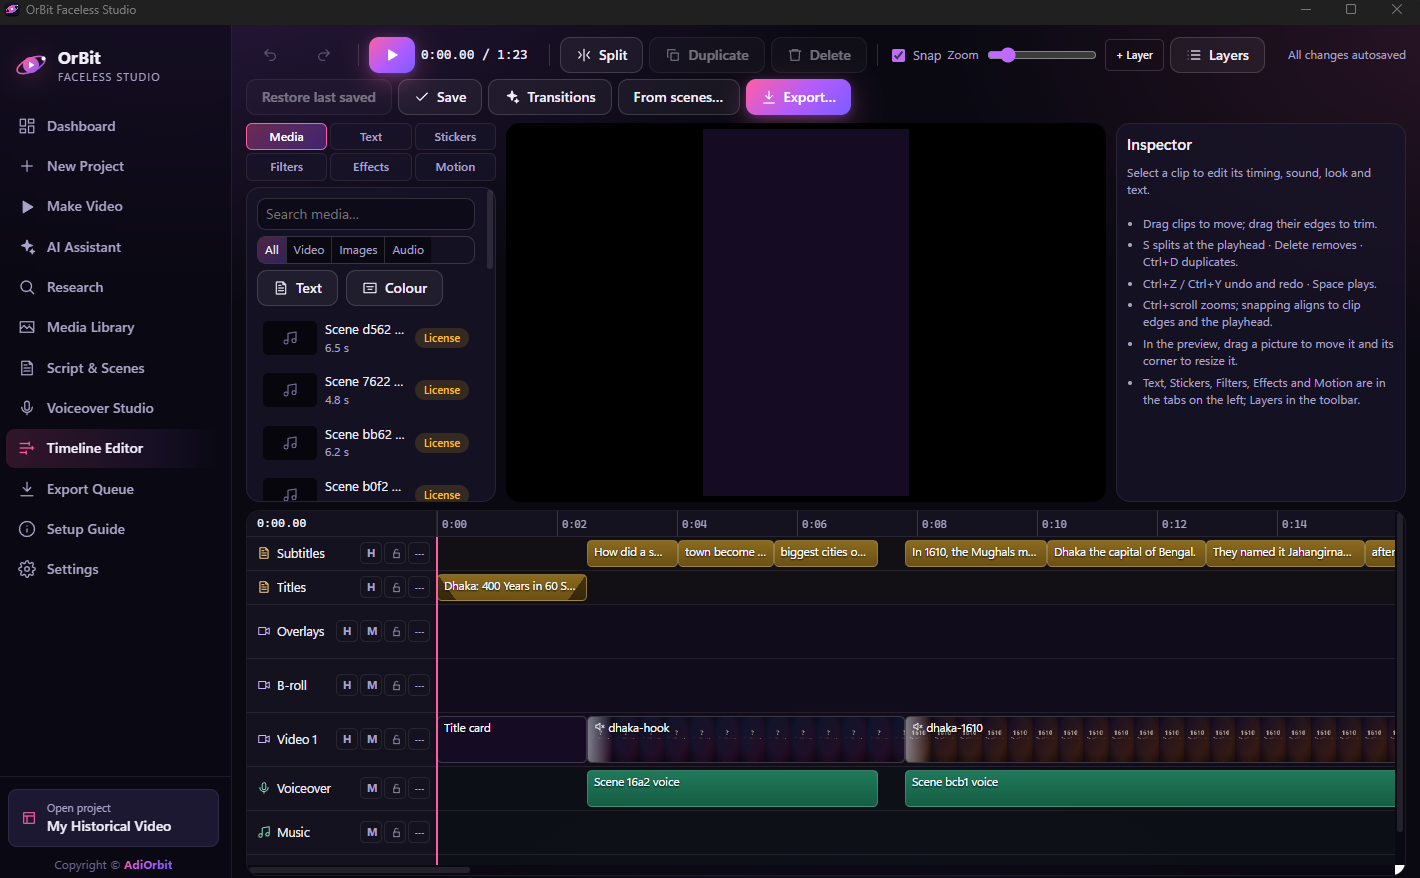The image size is (1420, 878).
Task: Click the undo arrow in the toolbar
Action: (x=270, y=55)
